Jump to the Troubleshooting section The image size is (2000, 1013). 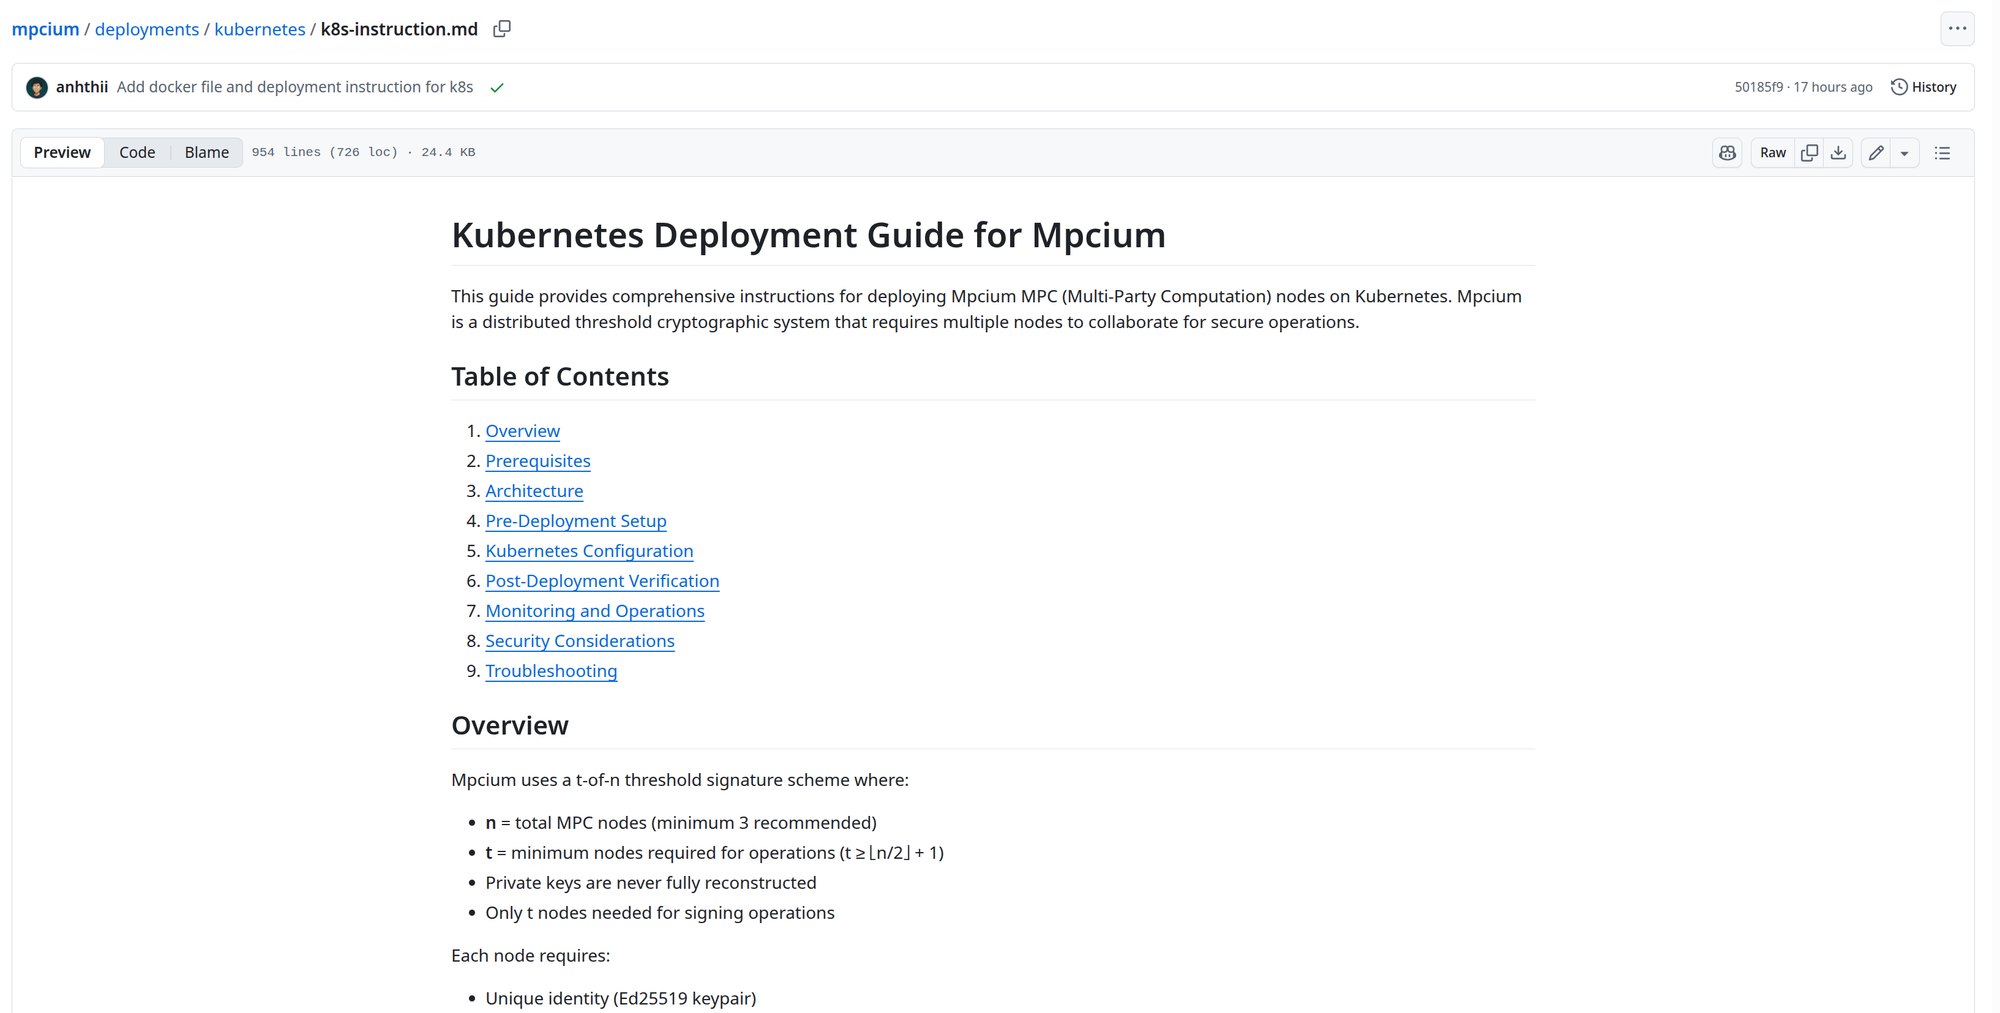point(551,671)
